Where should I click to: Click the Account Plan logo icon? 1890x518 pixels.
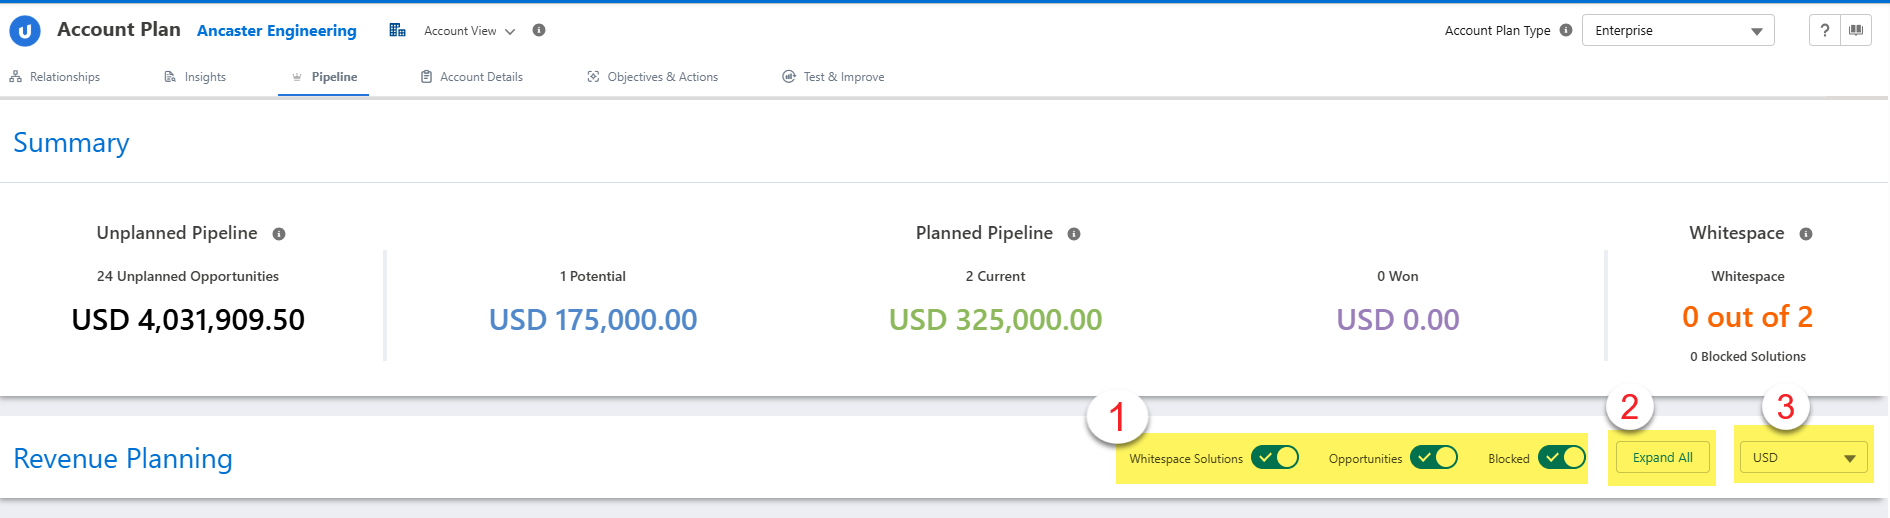pyautogui.click(x=25, y=31)
